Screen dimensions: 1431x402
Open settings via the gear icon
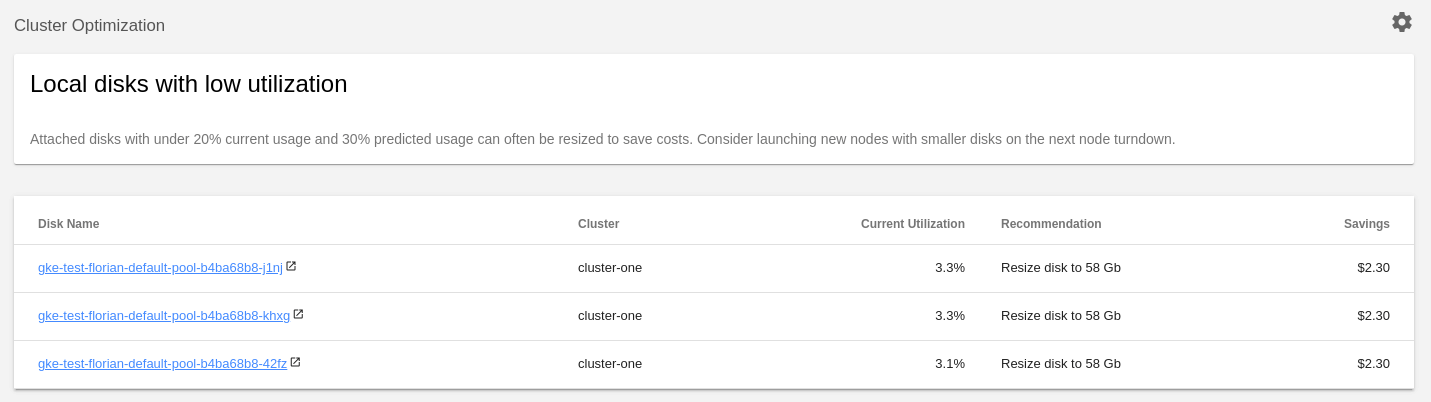(1402, 22)
